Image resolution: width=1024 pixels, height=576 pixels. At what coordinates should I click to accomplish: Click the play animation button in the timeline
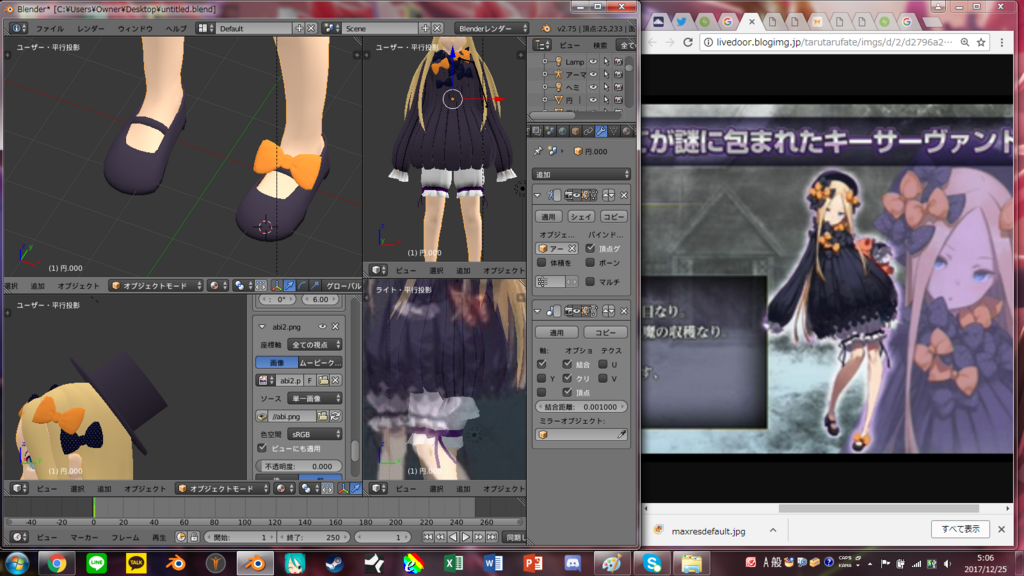[x=466, y=537]
